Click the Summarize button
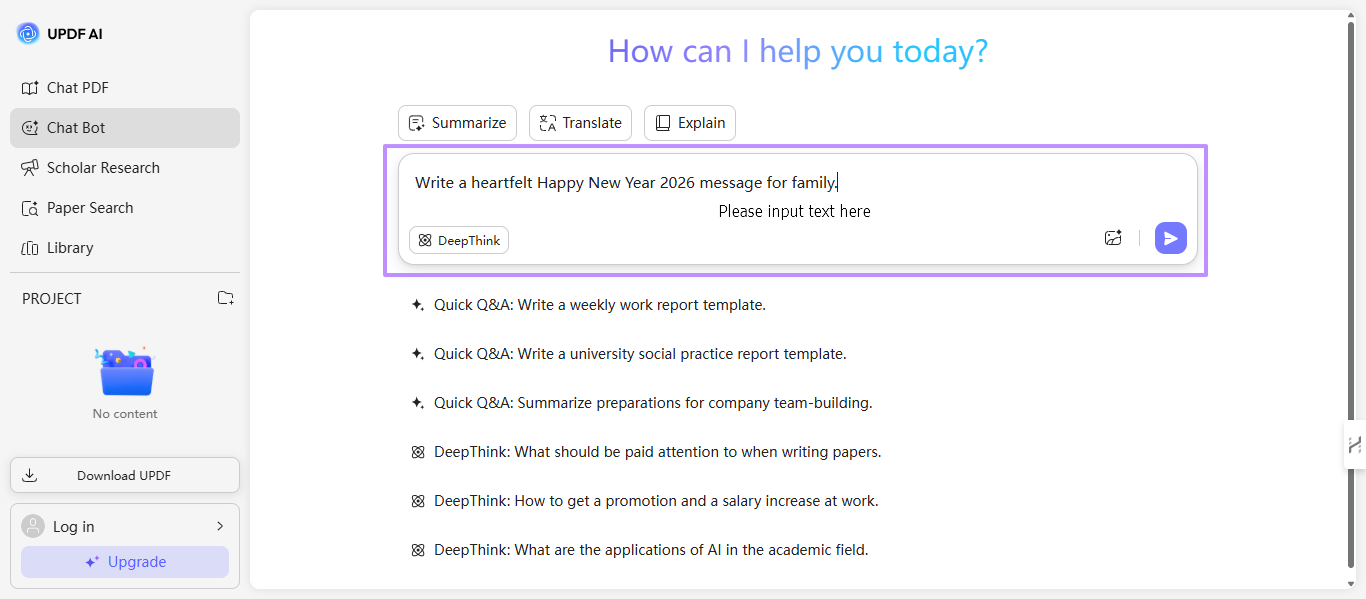The height and width of the screenshot is (599, 1366). pos(457,123)
